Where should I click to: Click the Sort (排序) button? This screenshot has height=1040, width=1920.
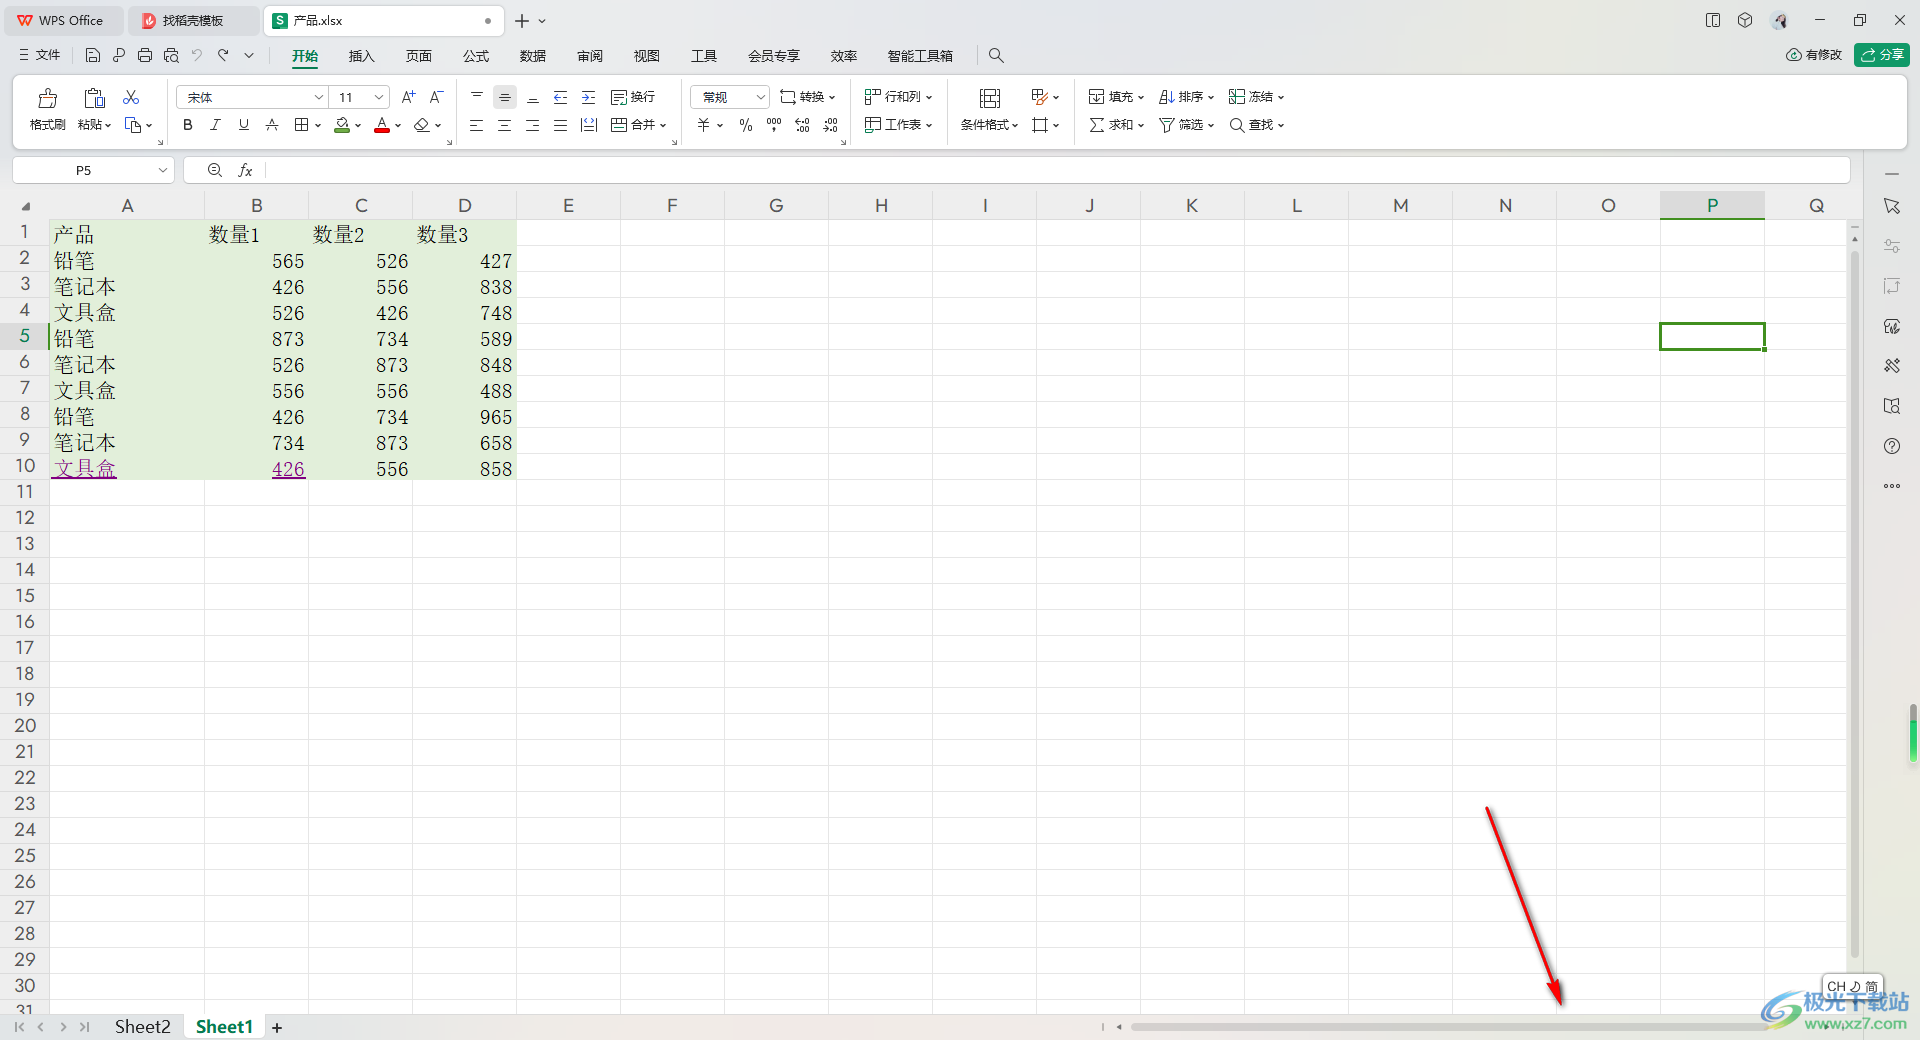pos(1186,97)
